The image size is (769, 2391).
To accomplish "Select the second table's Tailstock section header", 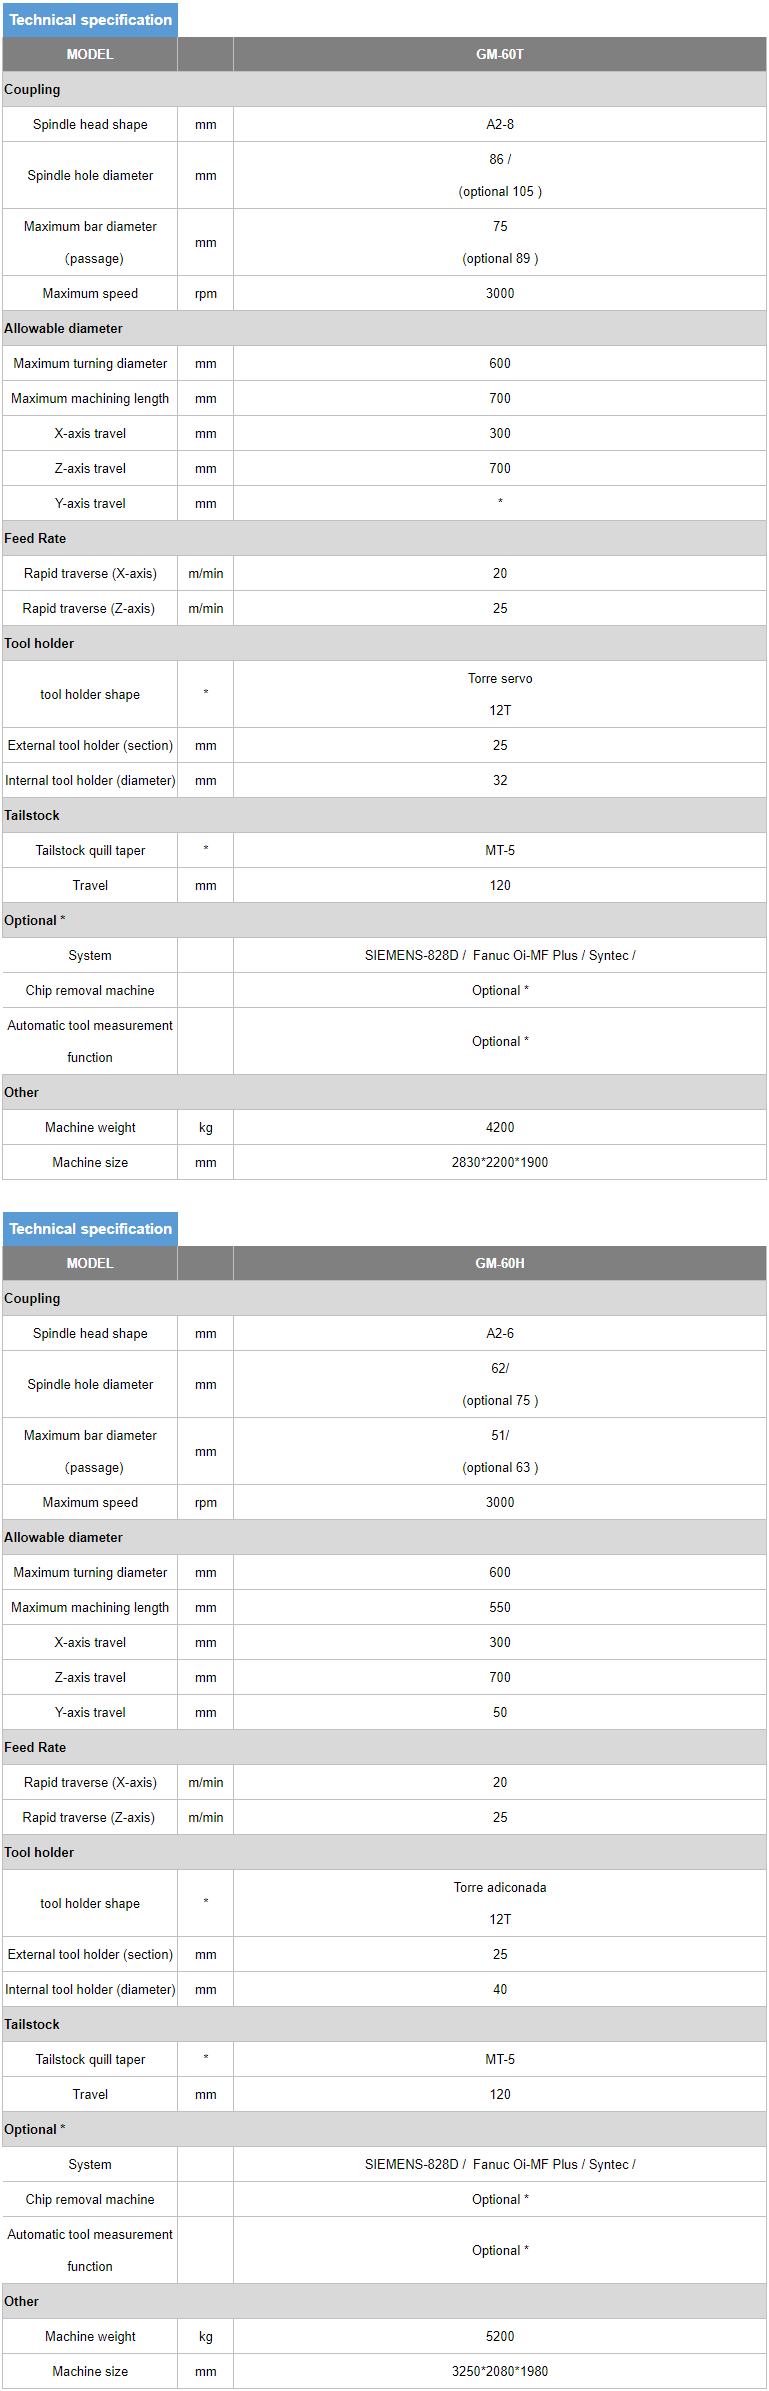I will (384, 2025).
